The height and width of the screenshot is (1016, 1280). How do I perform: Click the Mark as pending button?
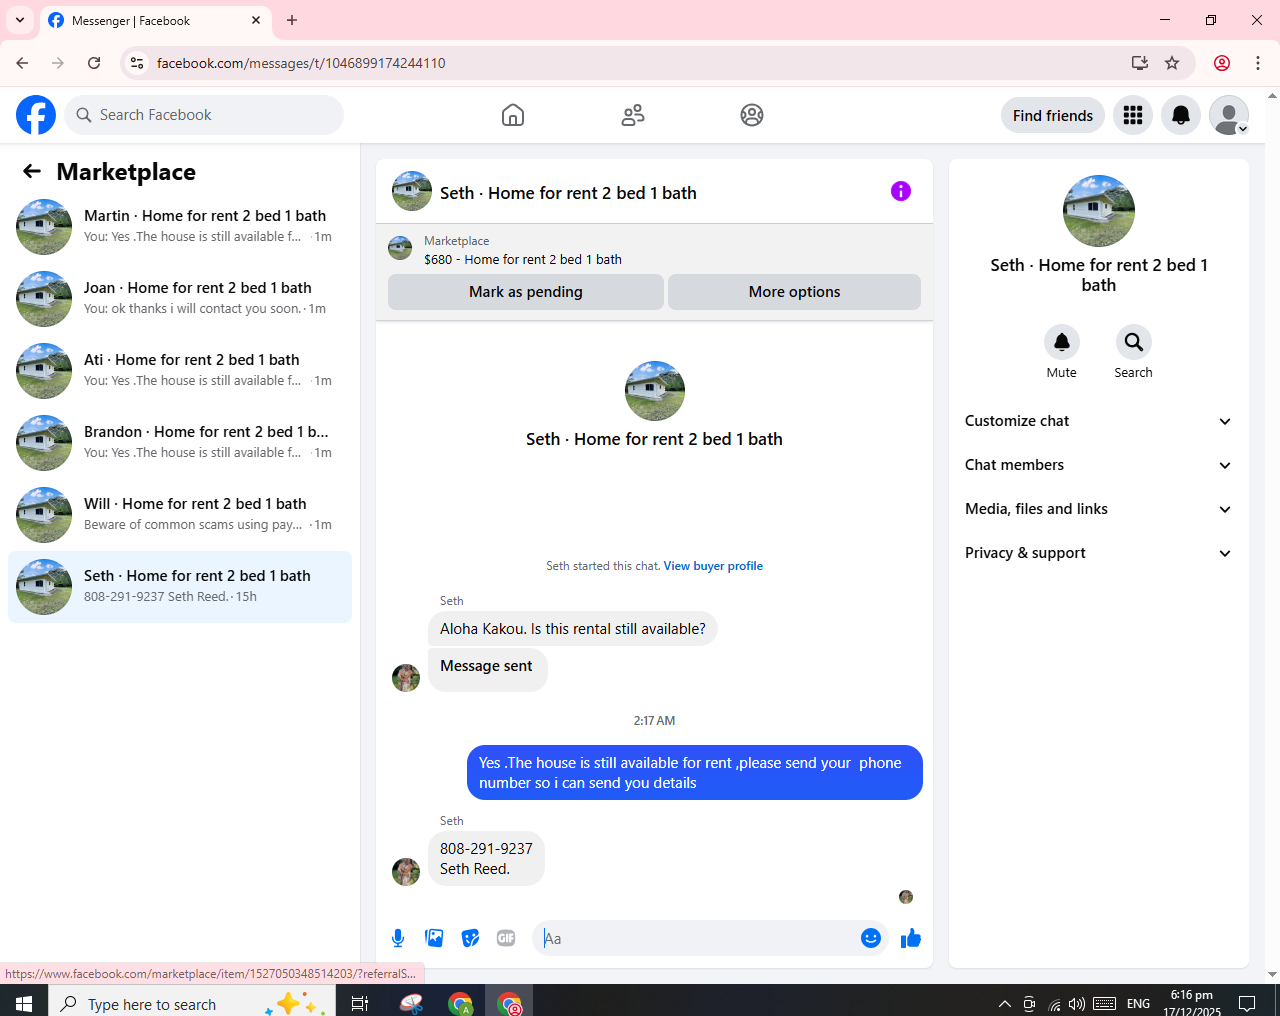pyautogui.click(x=526, y=292)
